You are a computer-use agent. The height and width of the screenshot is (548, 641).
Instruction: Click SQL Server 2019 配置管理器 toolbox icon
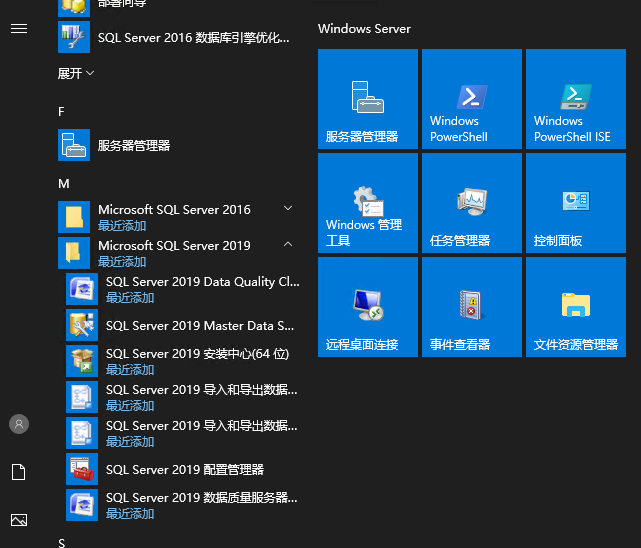click(x=82, y=469)
